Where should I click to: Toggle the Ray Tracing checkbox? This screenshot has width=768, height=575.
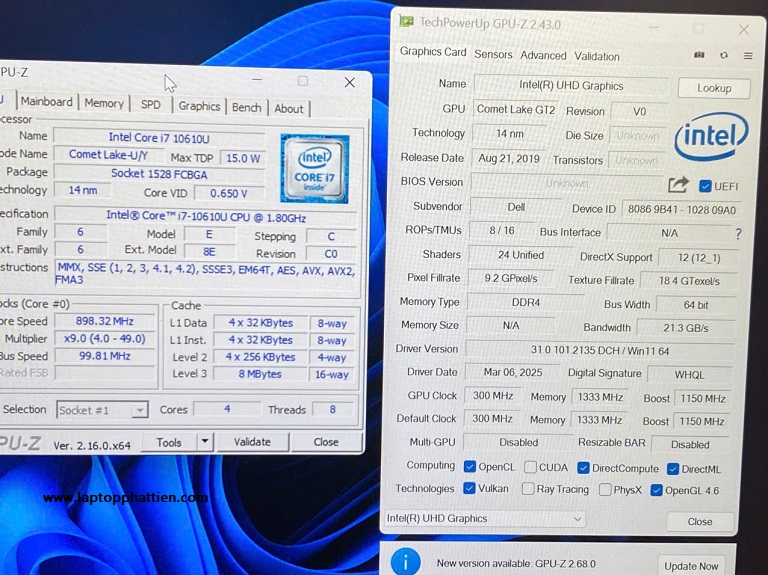pyautogui.click(x=528, y=489)
